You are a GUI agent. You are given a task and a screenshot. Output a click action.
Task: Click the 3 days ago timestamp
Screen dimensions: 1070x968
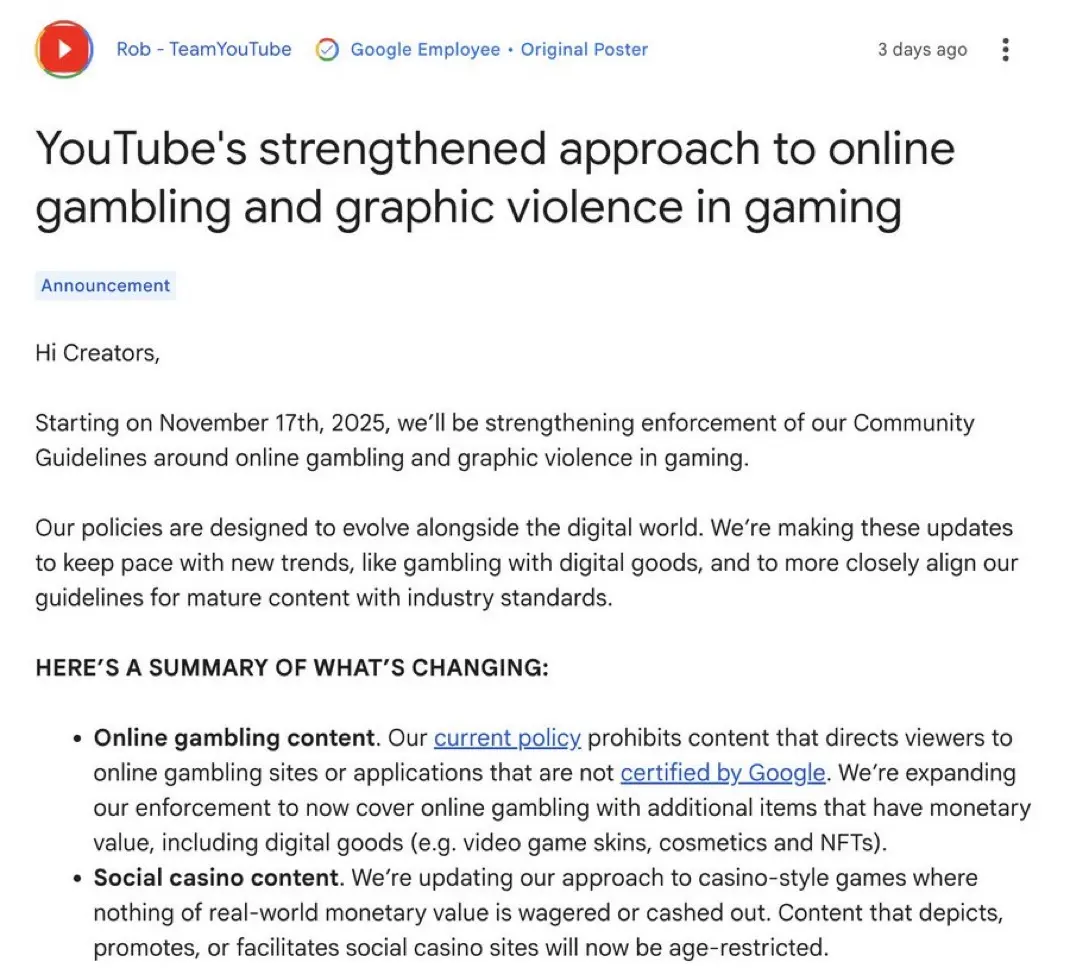[x=922, y=50]
